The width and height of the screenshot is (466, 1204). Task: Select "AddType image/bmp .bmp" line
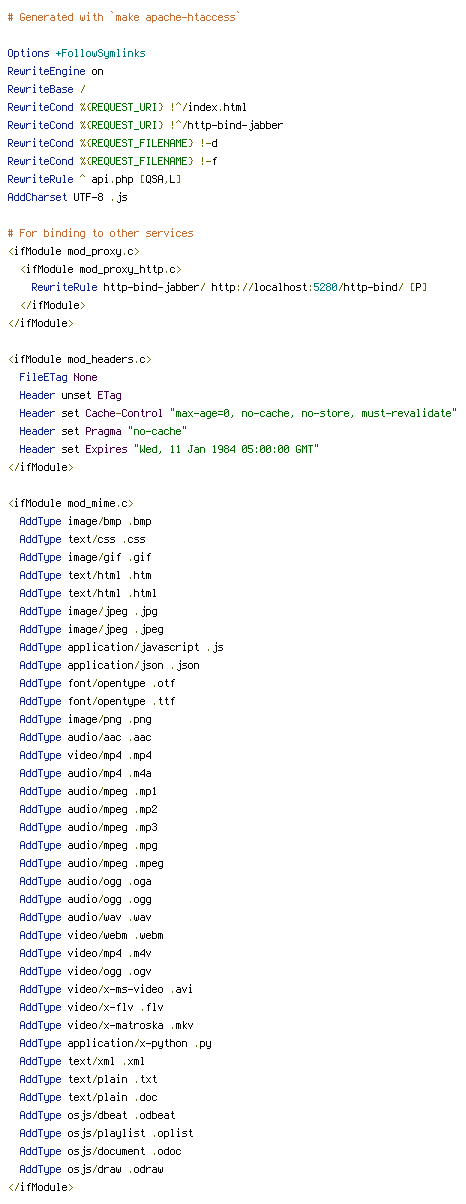pos(85,521)
